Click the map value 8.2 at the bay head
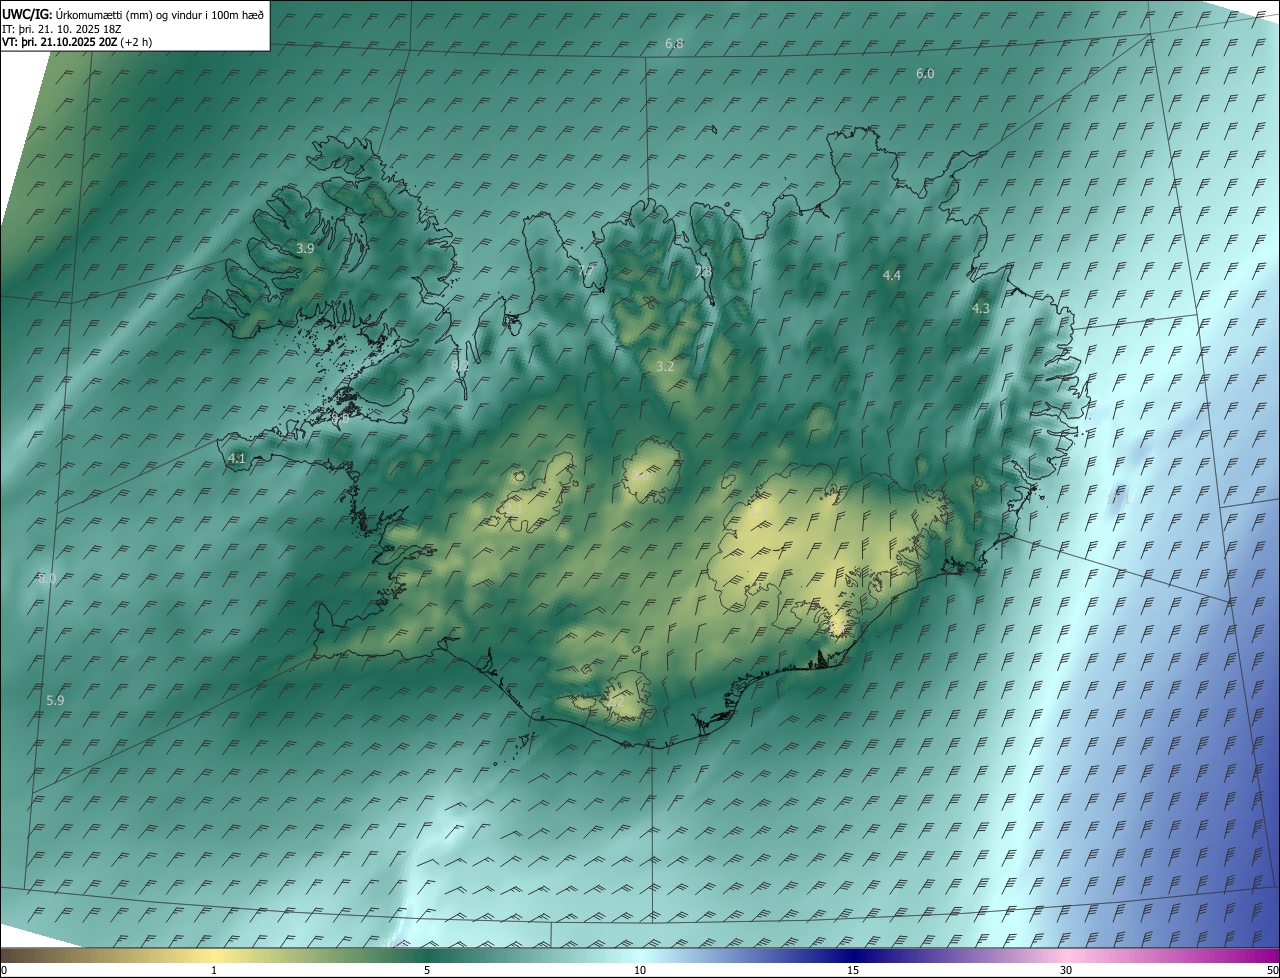Screen dimensions: 1280x978 pyautogui.click(x=460, y=367)
